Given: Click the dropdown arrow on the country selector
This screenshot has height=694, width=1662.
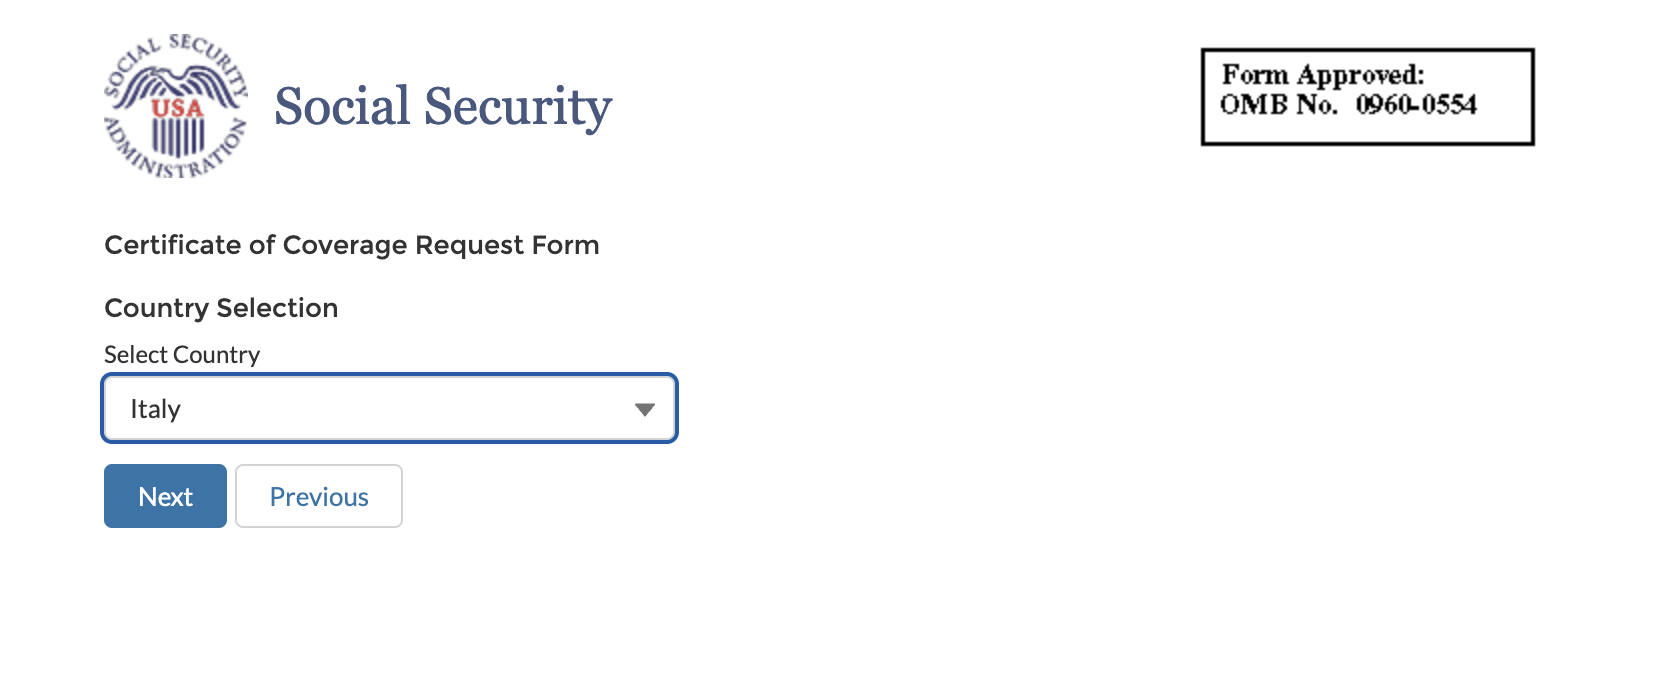Looking at the screenshot, I should [646, 408].
